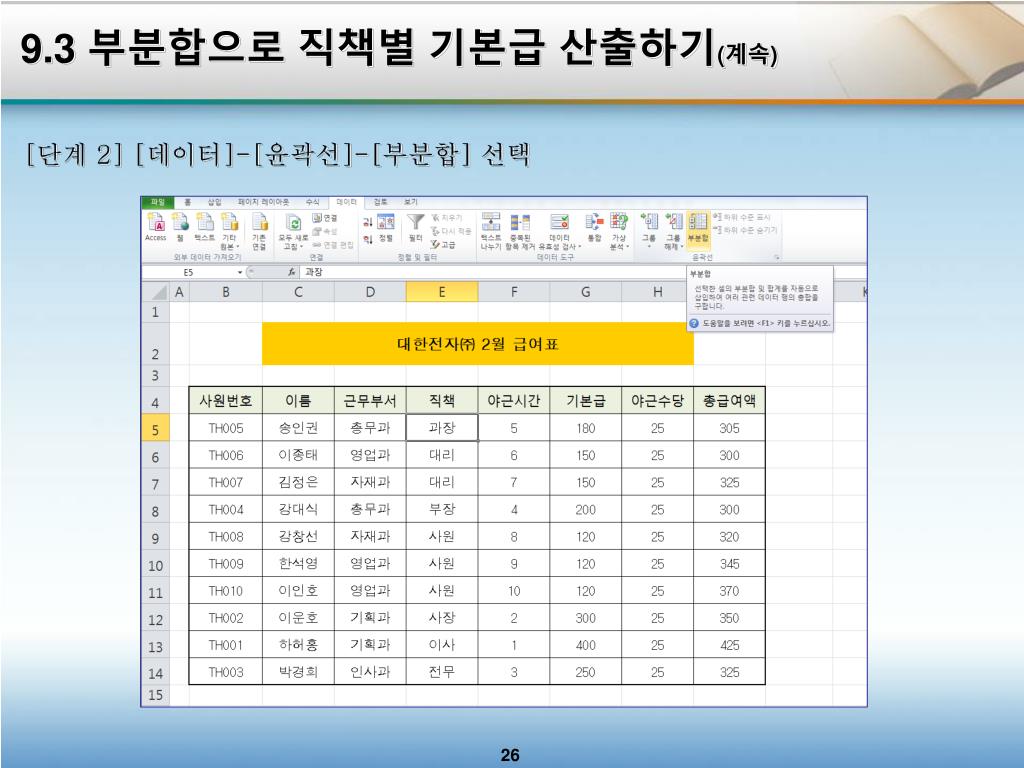Click the 연결 (Connections) small icon
The width and height of the screenshot is (1024, 768).
(x=325, y=218)
